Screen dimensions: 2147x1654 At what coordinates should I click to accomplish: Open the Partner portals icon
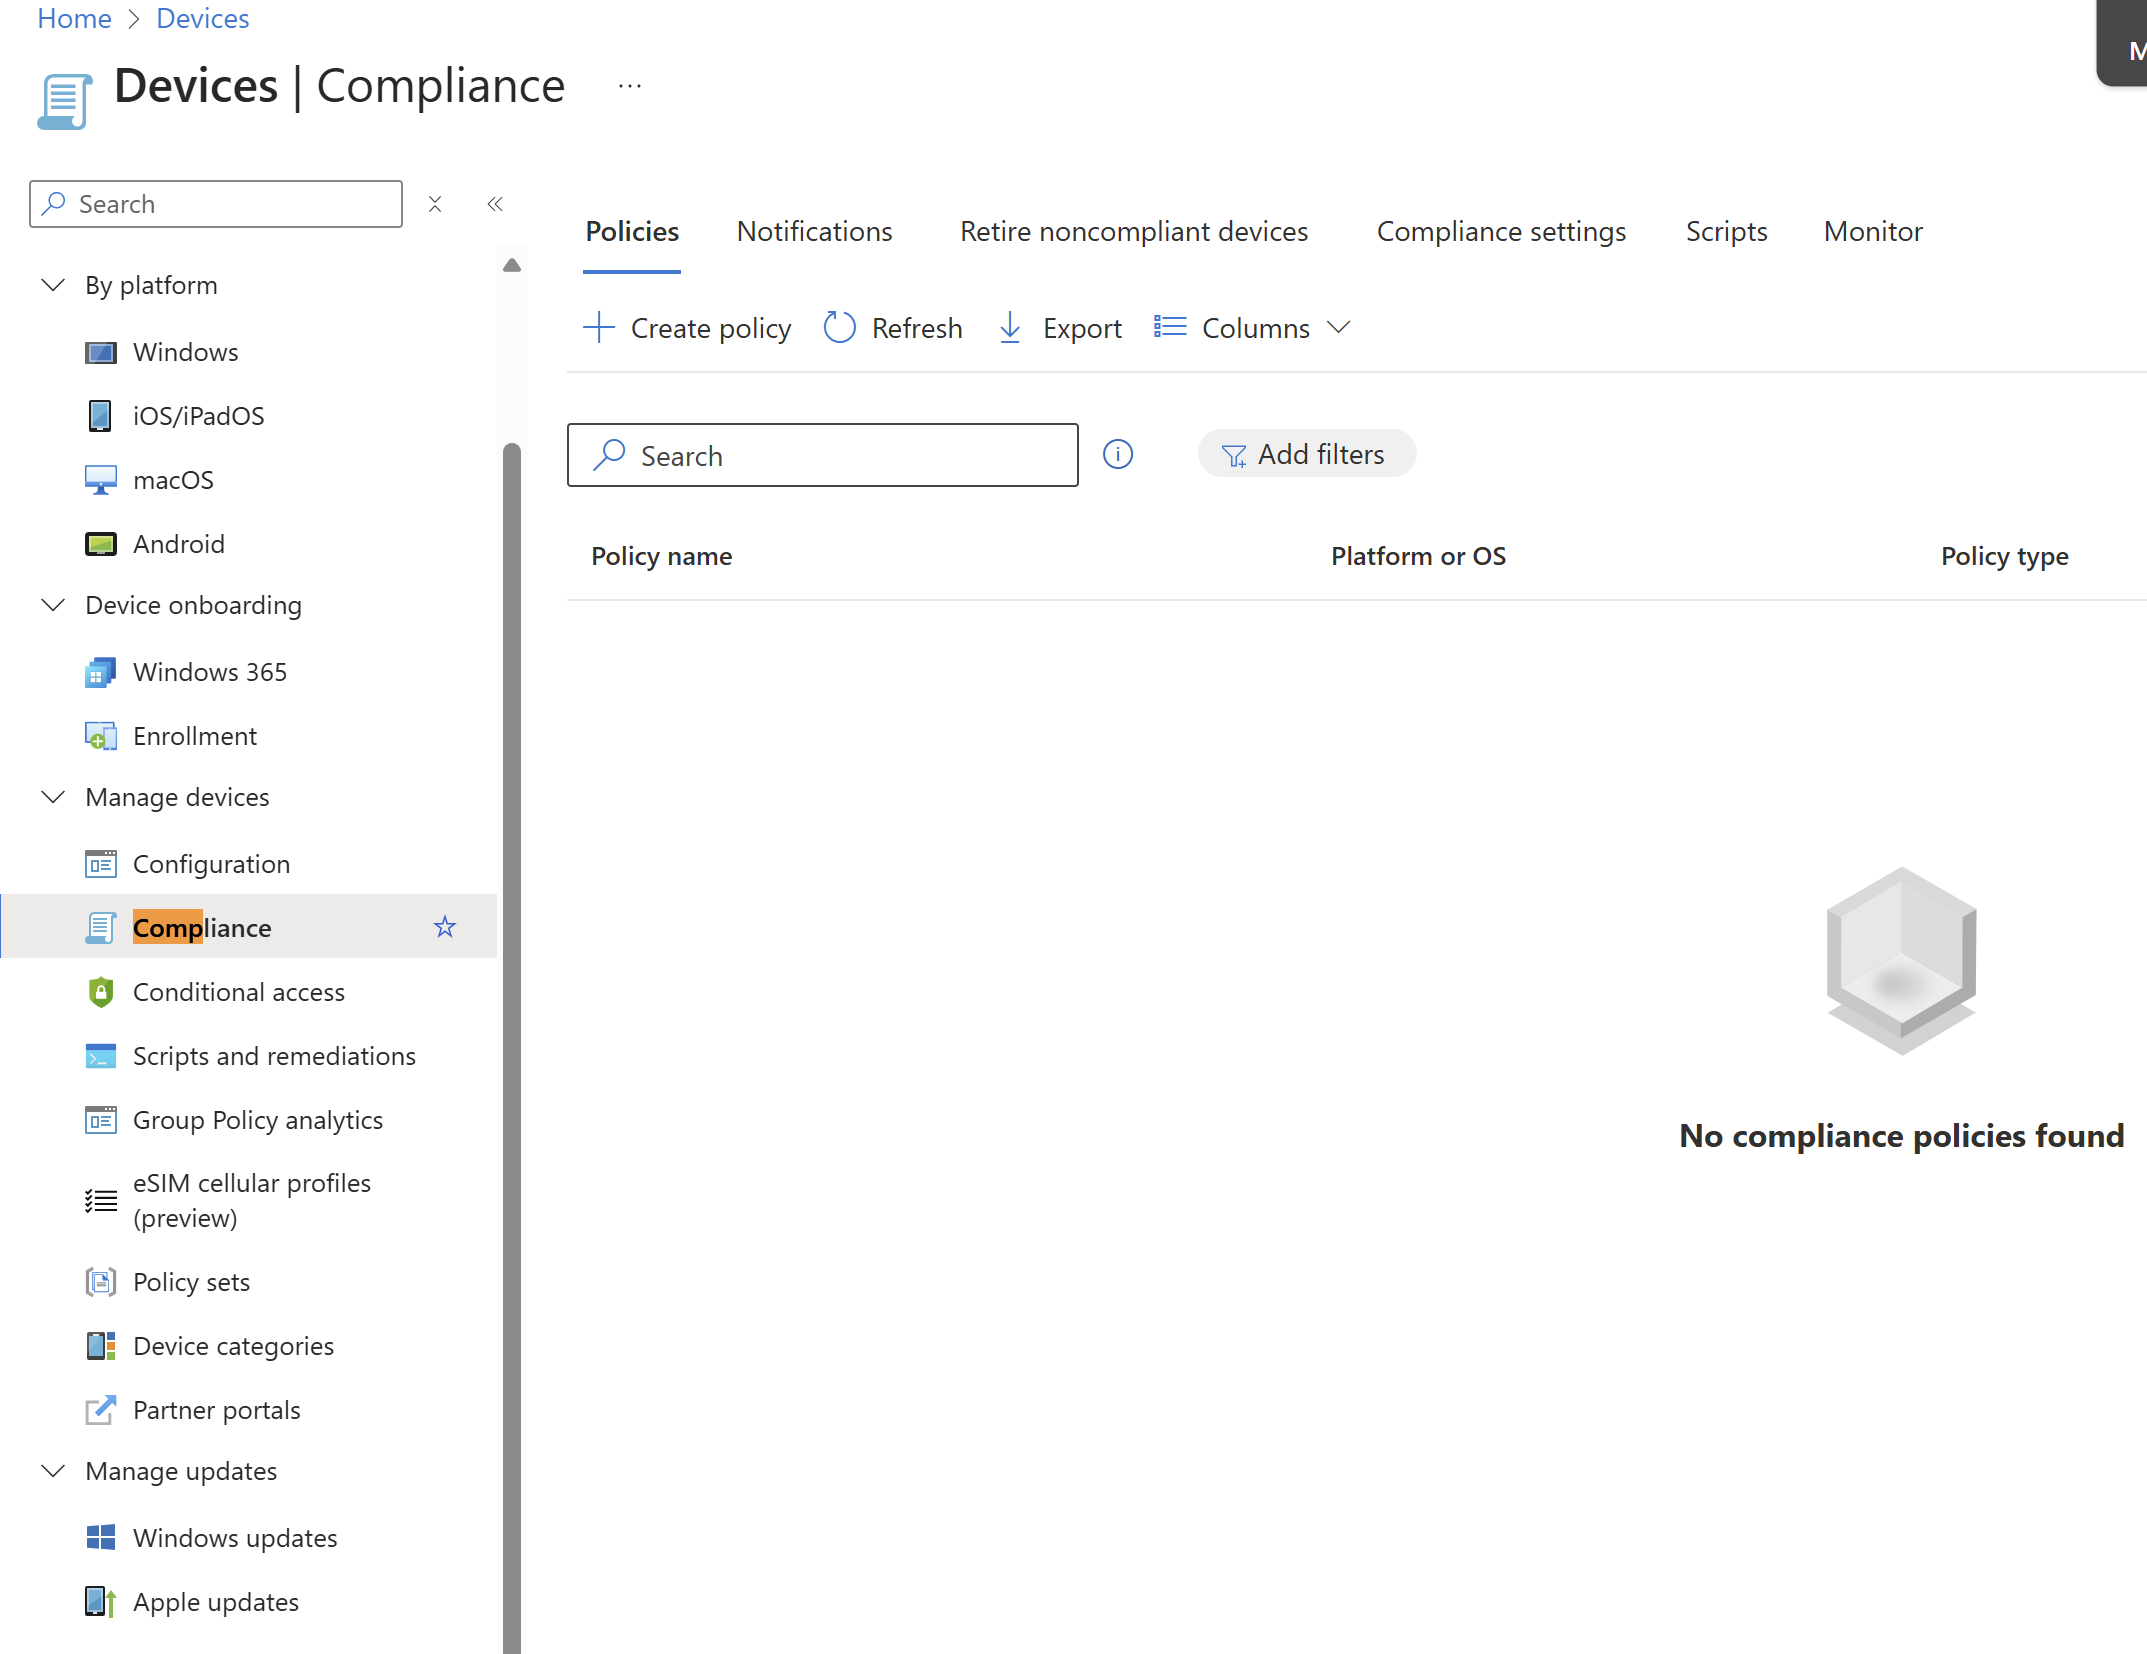tap(100, 1410)
